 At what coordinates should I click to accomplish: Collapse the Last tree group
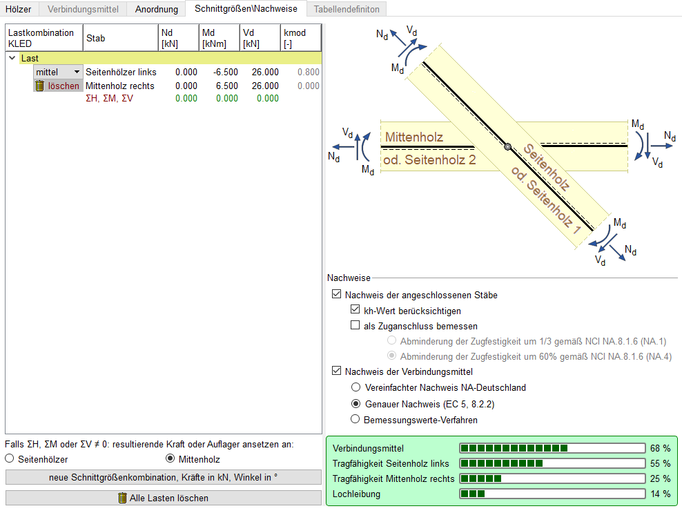12,59
